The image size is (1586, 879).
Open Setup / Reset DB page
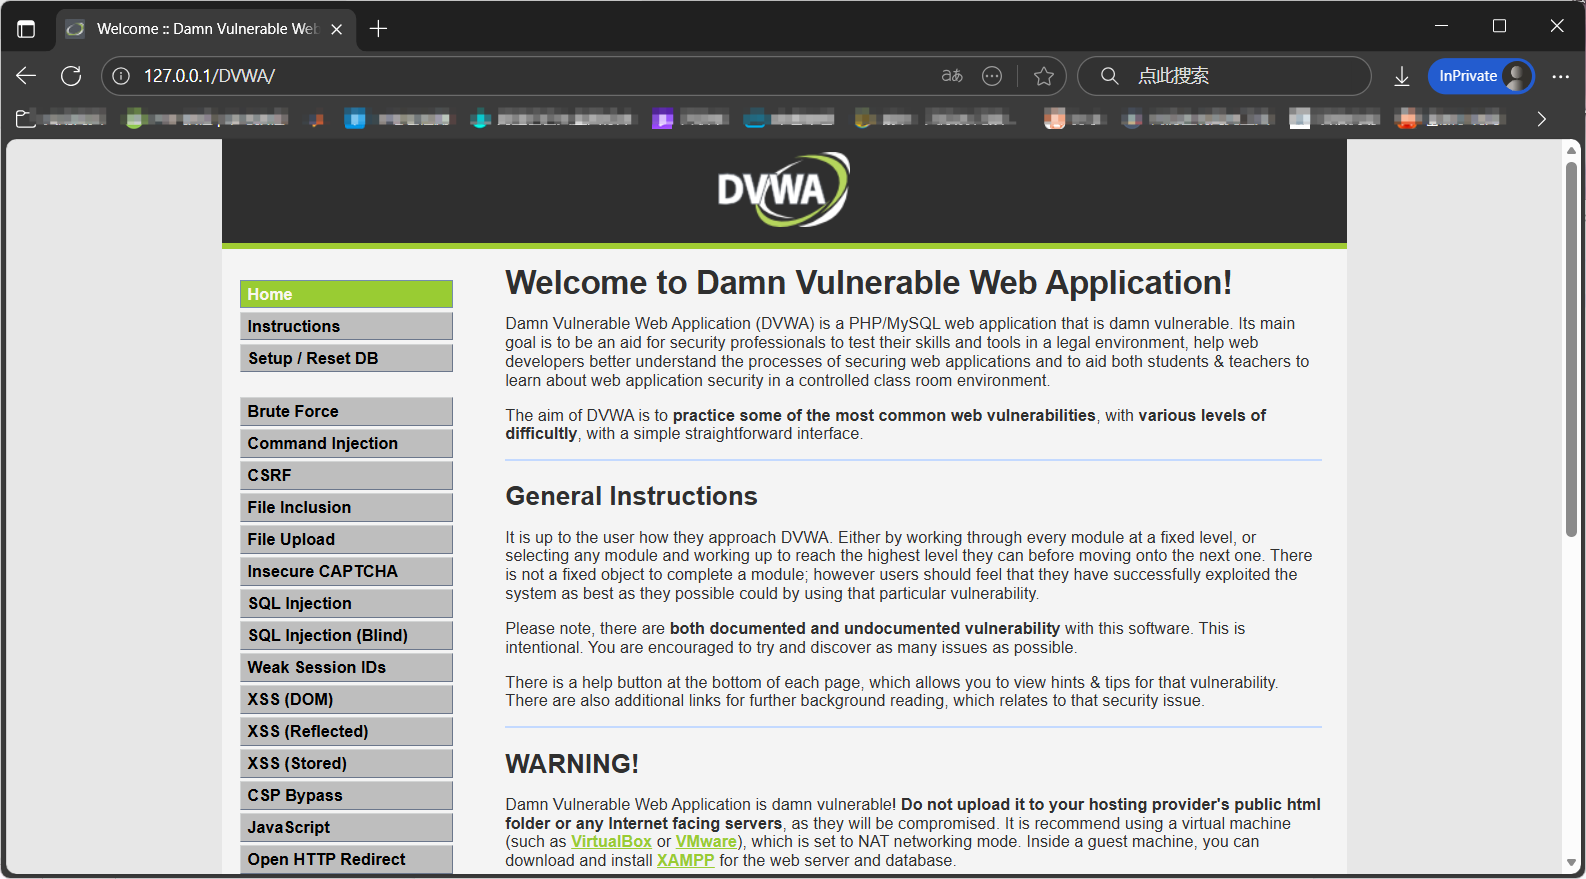pyautogui.click(x=346, y=358)
